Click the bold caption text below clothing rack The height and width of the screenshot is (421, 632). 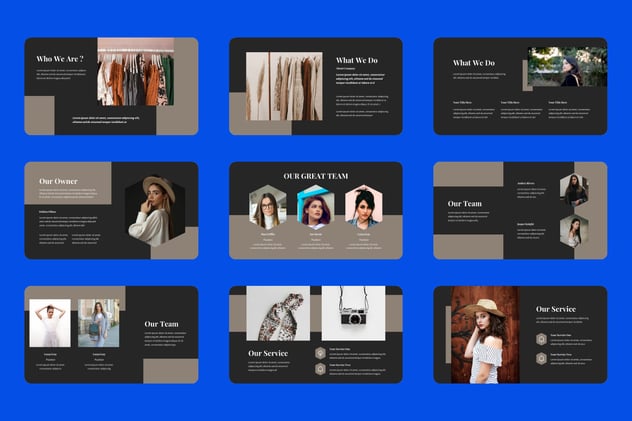(x=106, y=120)
